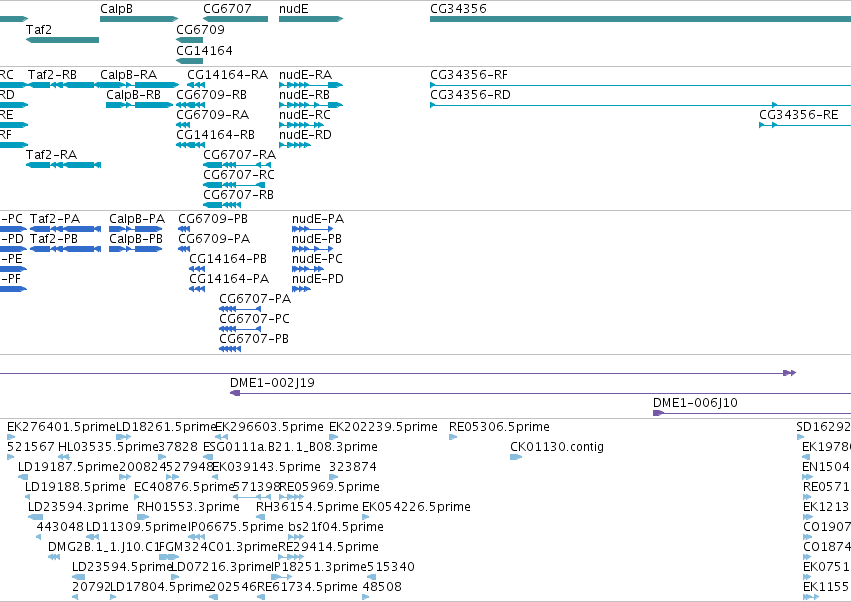Click EST EC40876.5prime
This screenshot has width=851, height=602.
(184, 487)
